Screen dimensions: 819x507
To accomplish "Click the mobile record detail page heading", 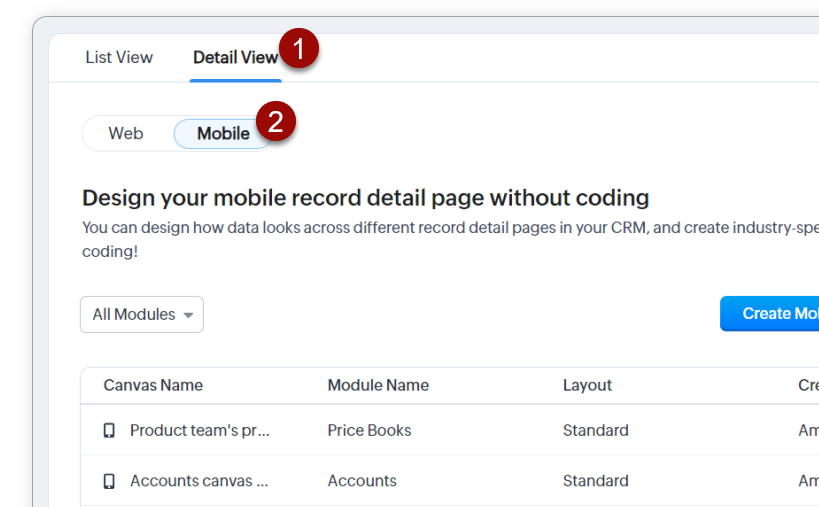I will [365, 197].
